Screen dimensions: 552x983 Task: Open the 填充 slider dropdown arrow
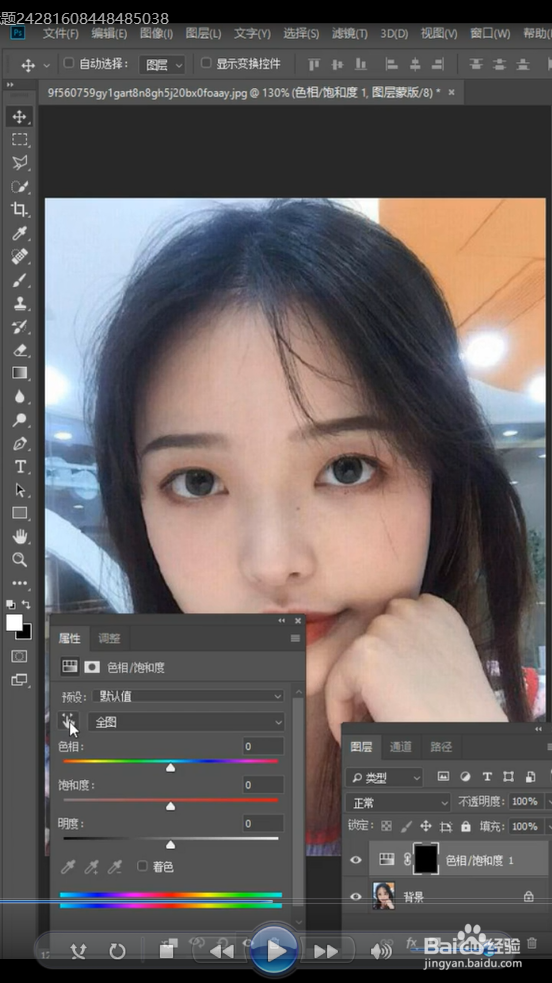tap(548, 826)
